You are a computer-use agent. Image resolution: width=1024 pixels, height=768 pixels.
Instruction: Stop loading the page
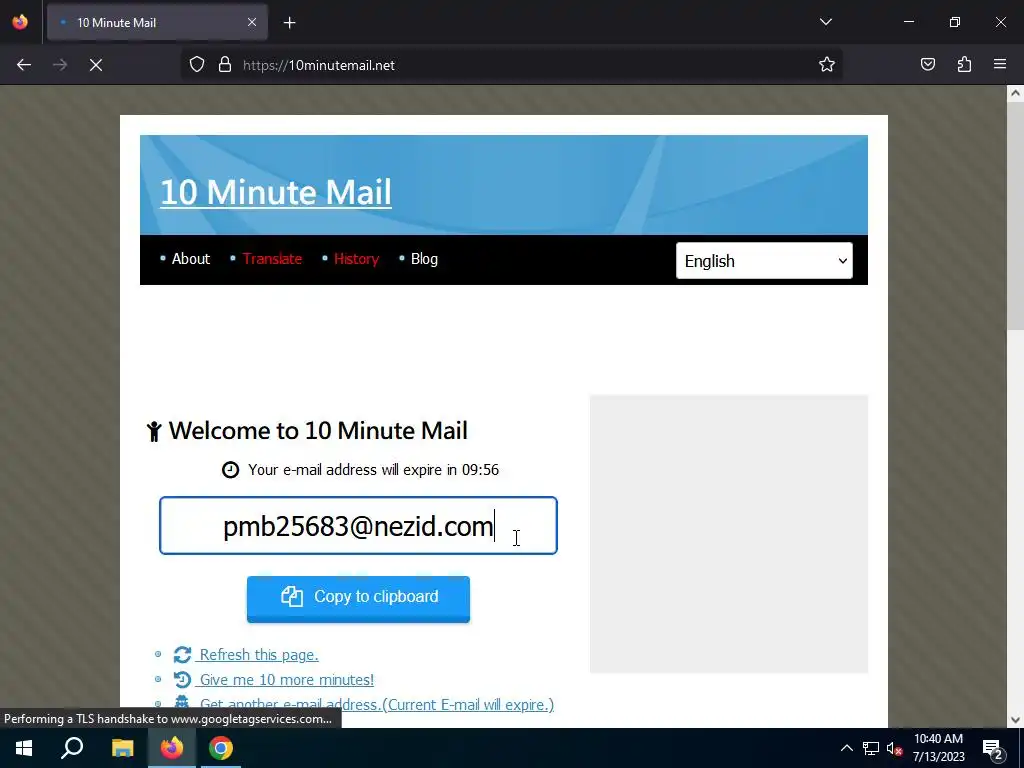(x=95, y=65)
